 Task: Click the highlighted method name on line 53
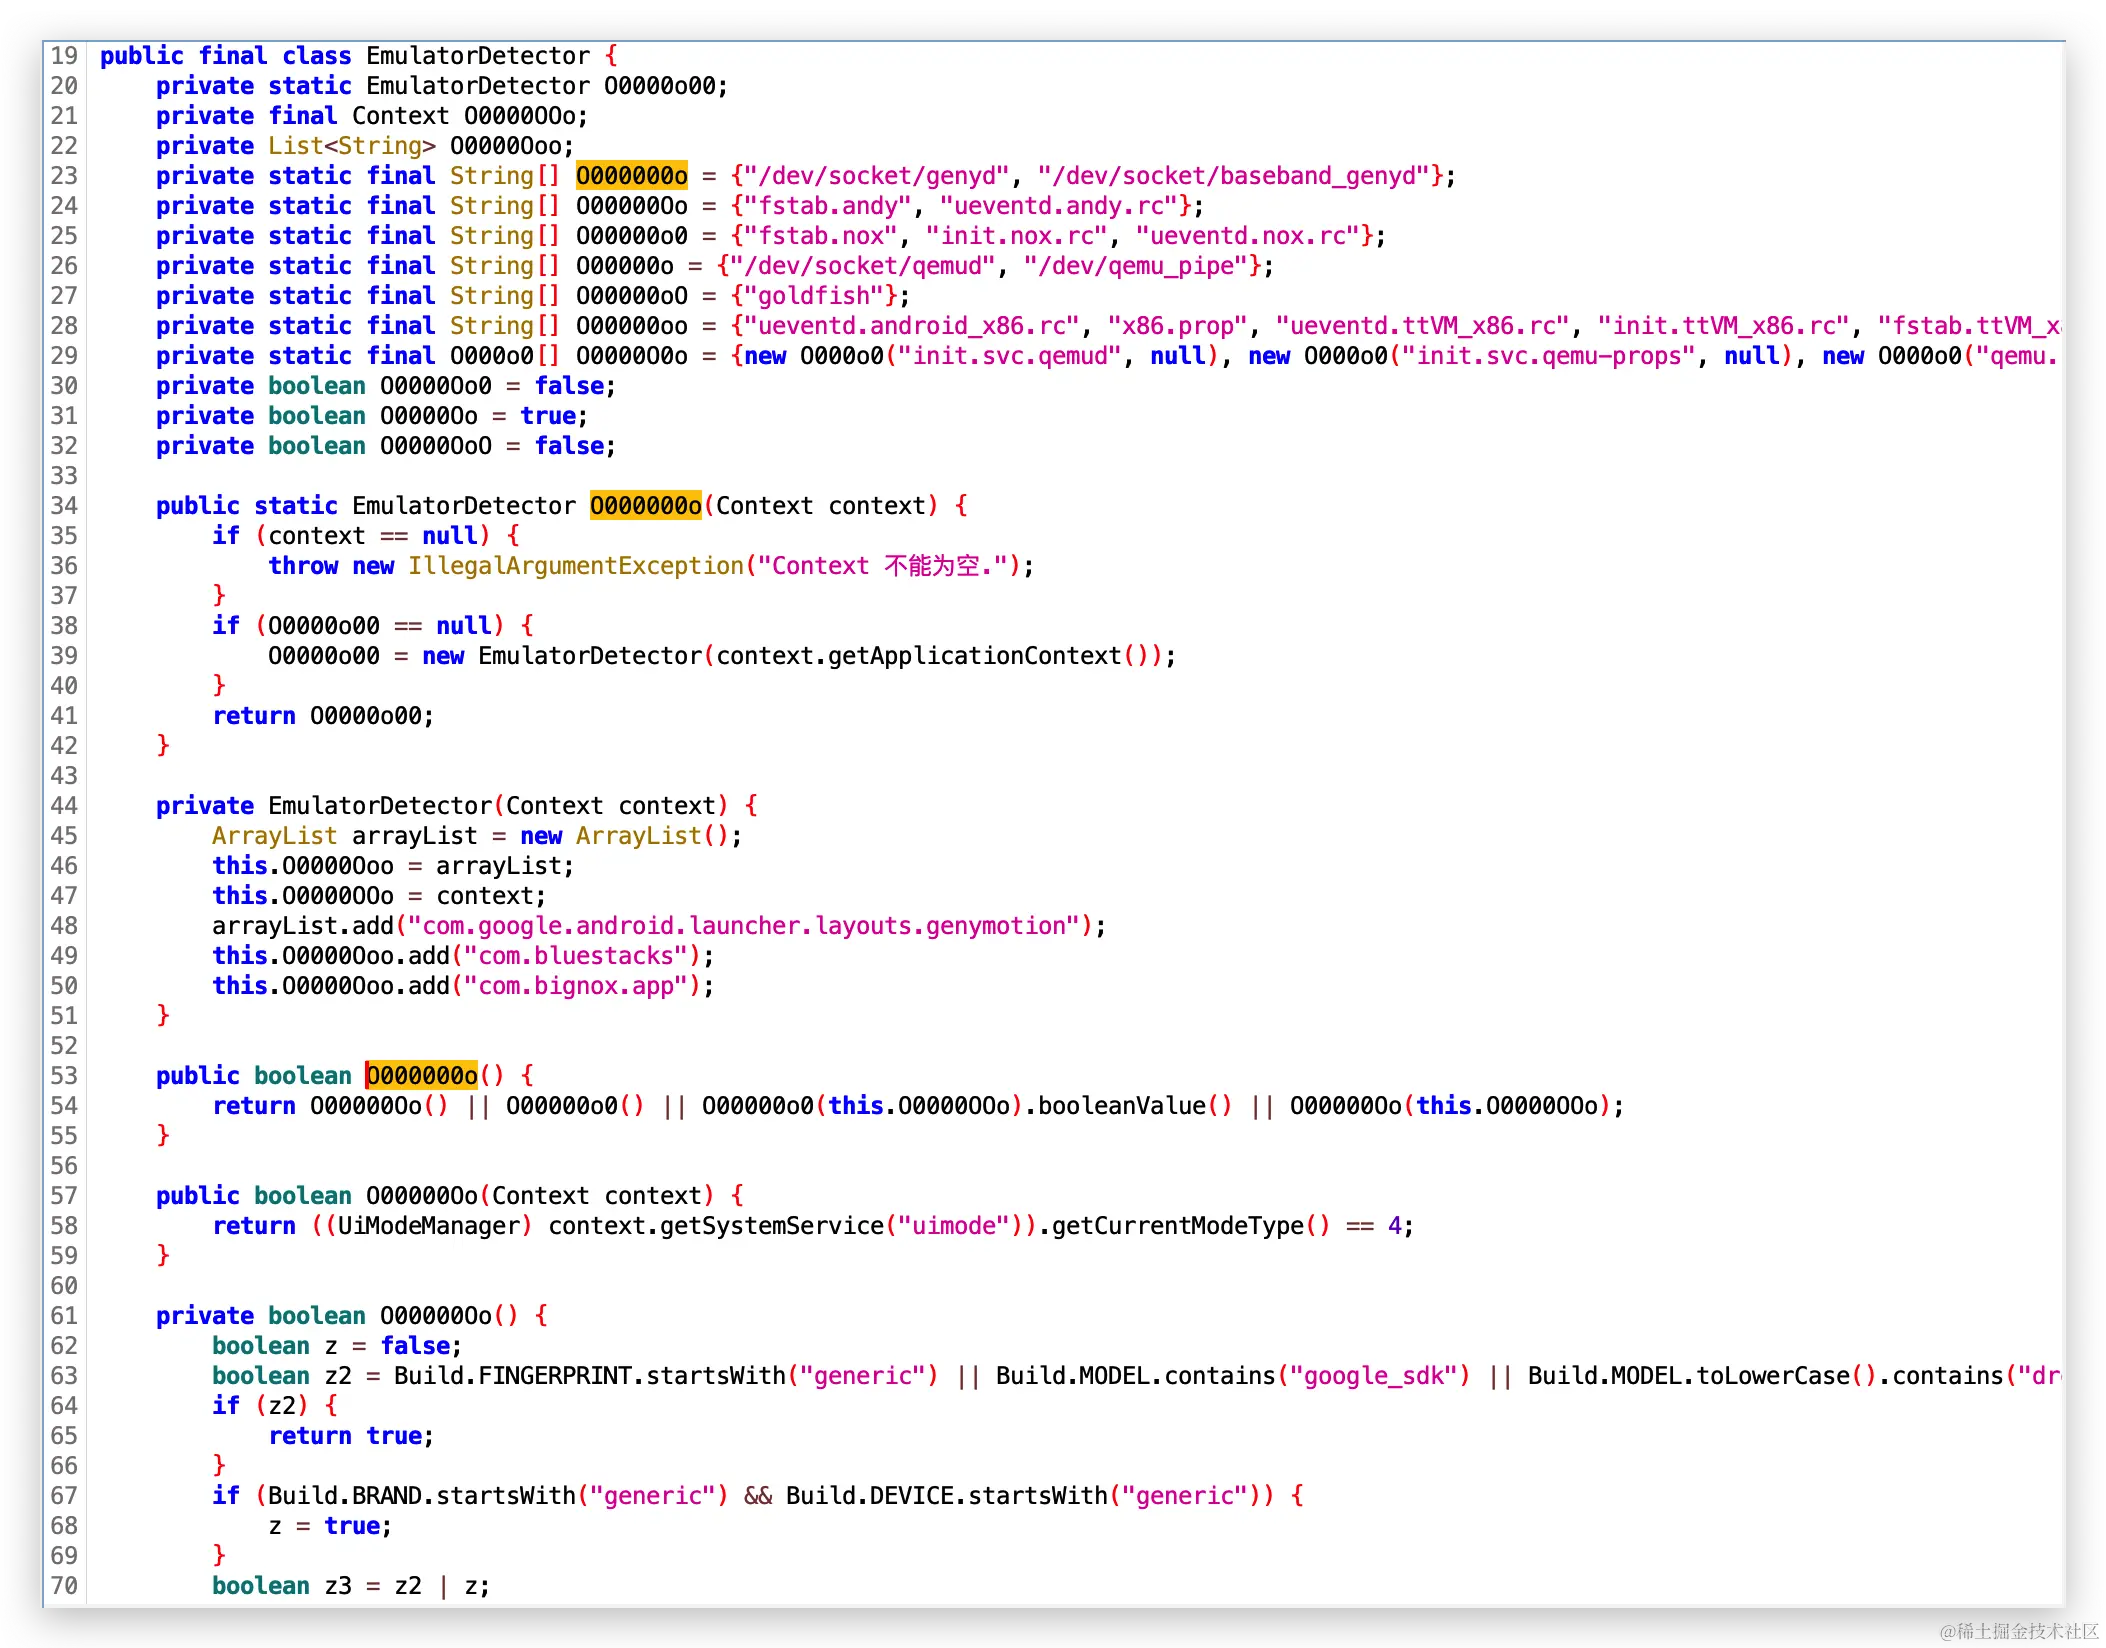[421, 1076]
